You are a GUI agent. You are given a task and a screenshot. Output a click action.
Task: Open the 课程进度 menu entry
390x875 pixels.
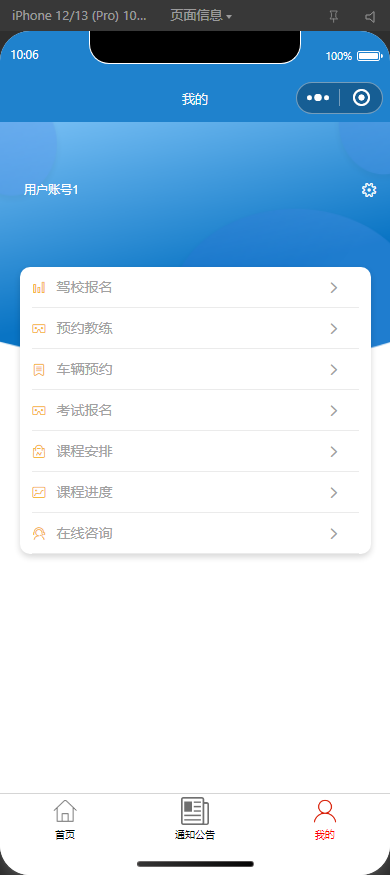coord(195,493)
